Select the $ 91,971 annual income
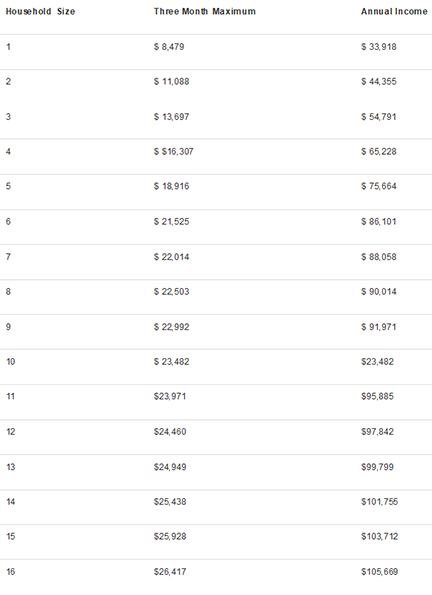The image size is (432, 595). [x=378, y=327]
